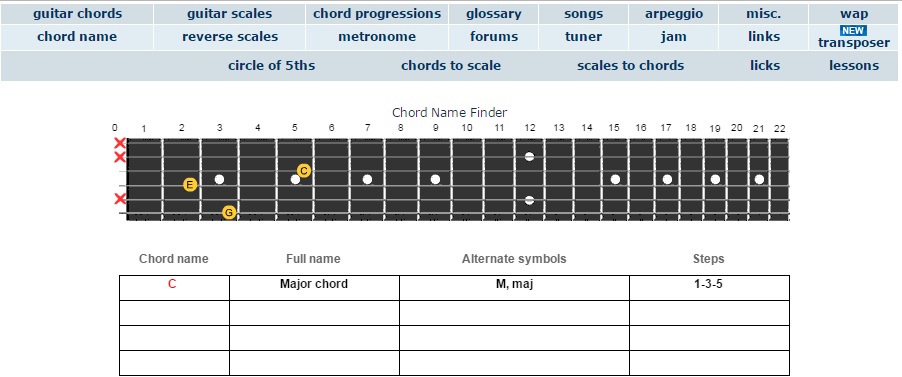
Task: Open the metronome tool
Action: [377, 37]
